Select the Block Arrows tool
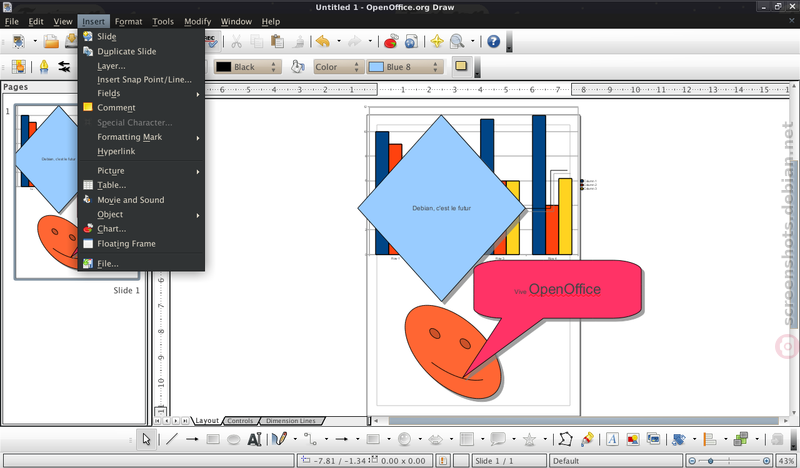The width and height of the screenshot is (800, 468). tap(435, 439)
